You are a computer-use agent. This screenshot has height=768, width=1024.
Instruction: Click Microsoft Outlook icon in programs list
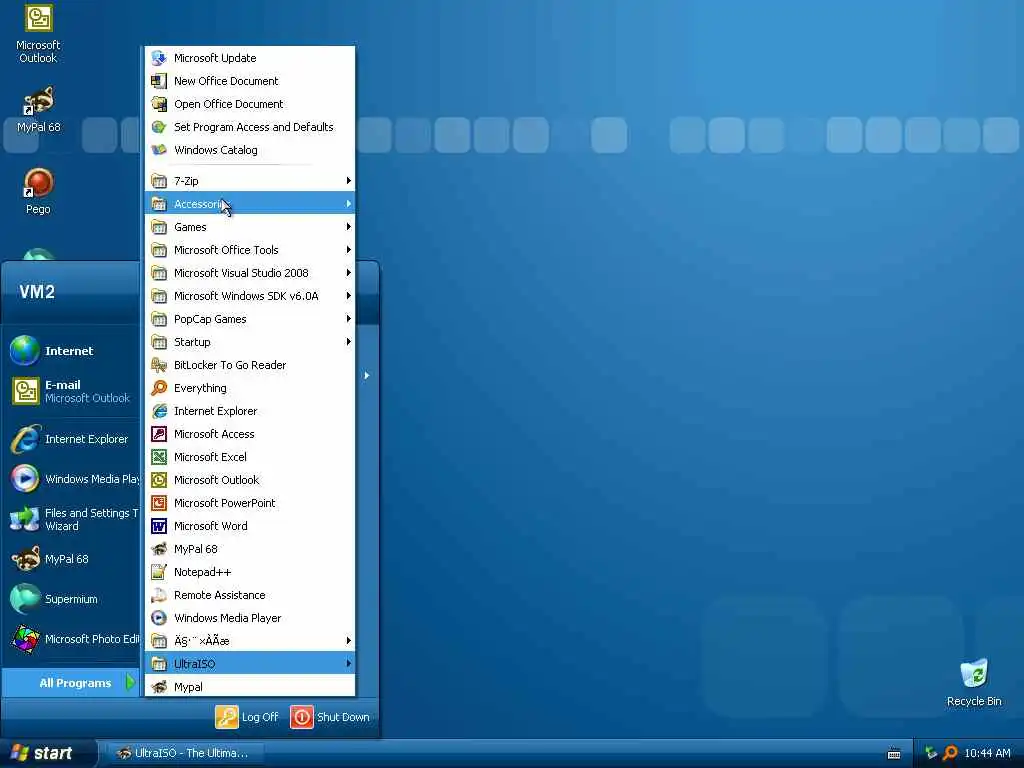(x=159, y=480)
